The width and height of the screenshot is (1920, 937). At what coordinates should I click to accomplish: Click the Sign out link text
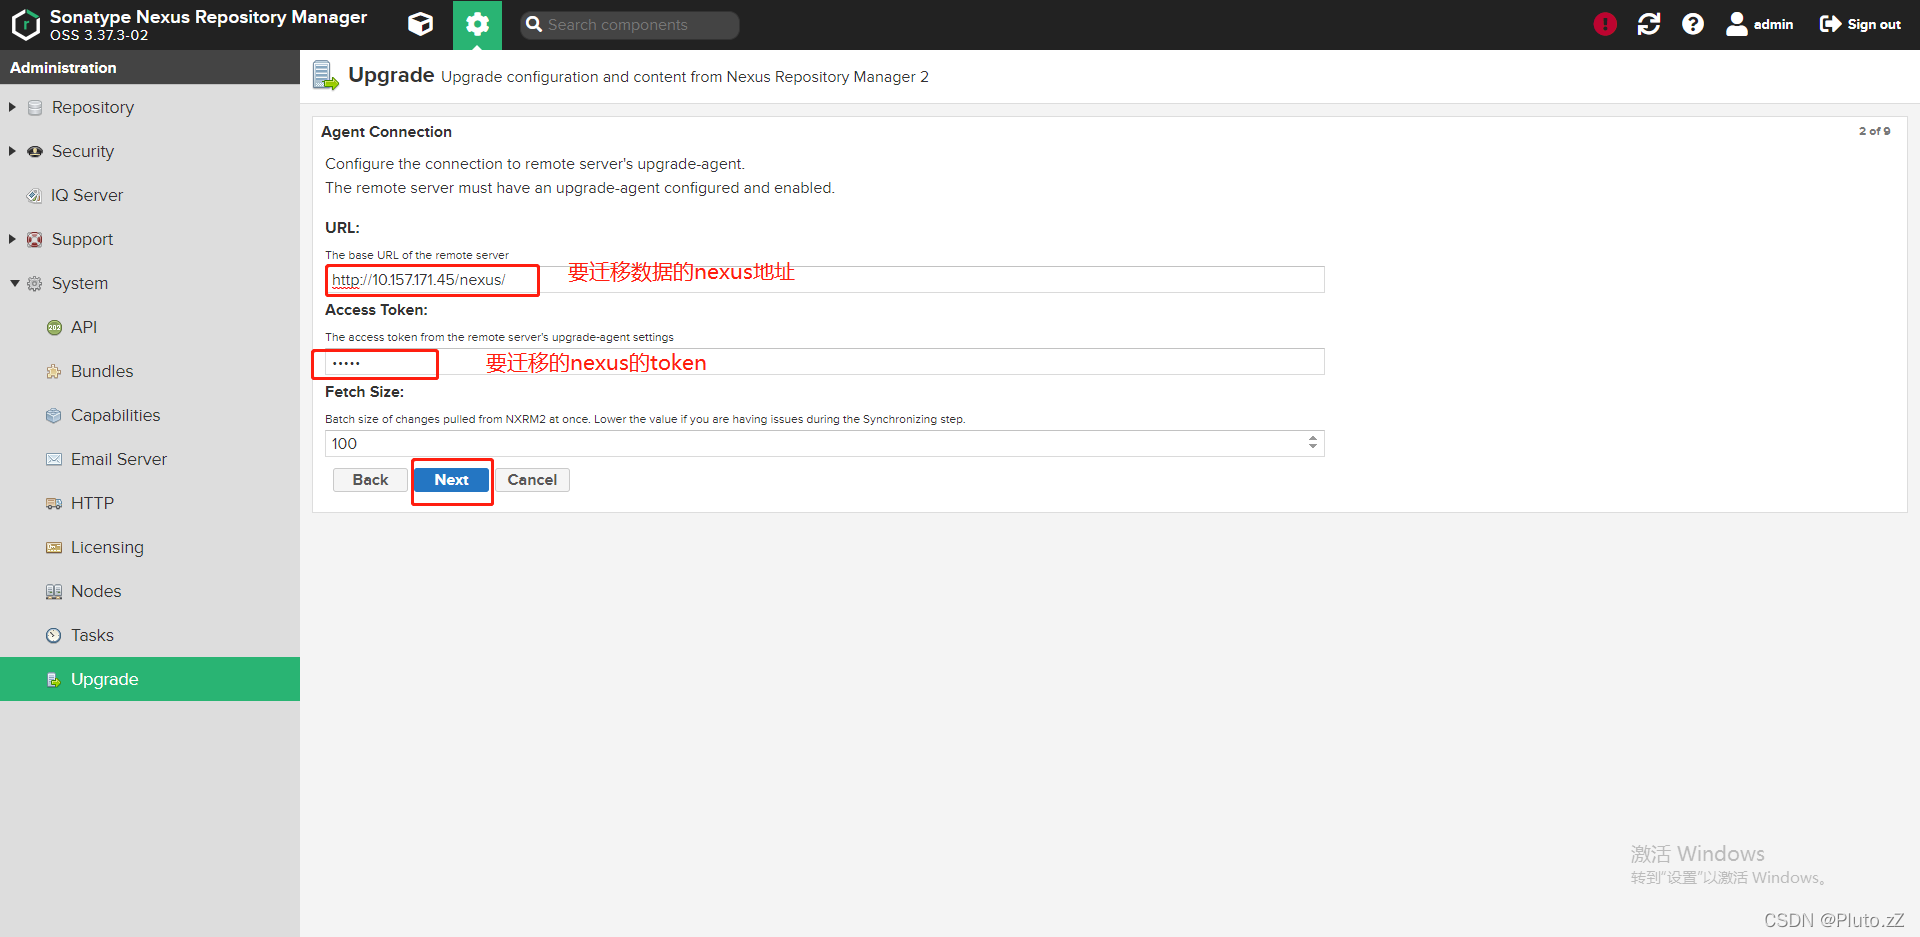click(x=1874, y=24)
